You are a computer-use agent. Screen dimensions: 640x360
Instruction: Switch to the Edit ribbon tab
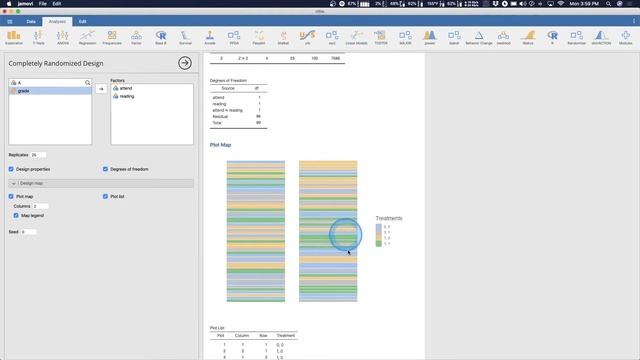[x=82, y=21]
